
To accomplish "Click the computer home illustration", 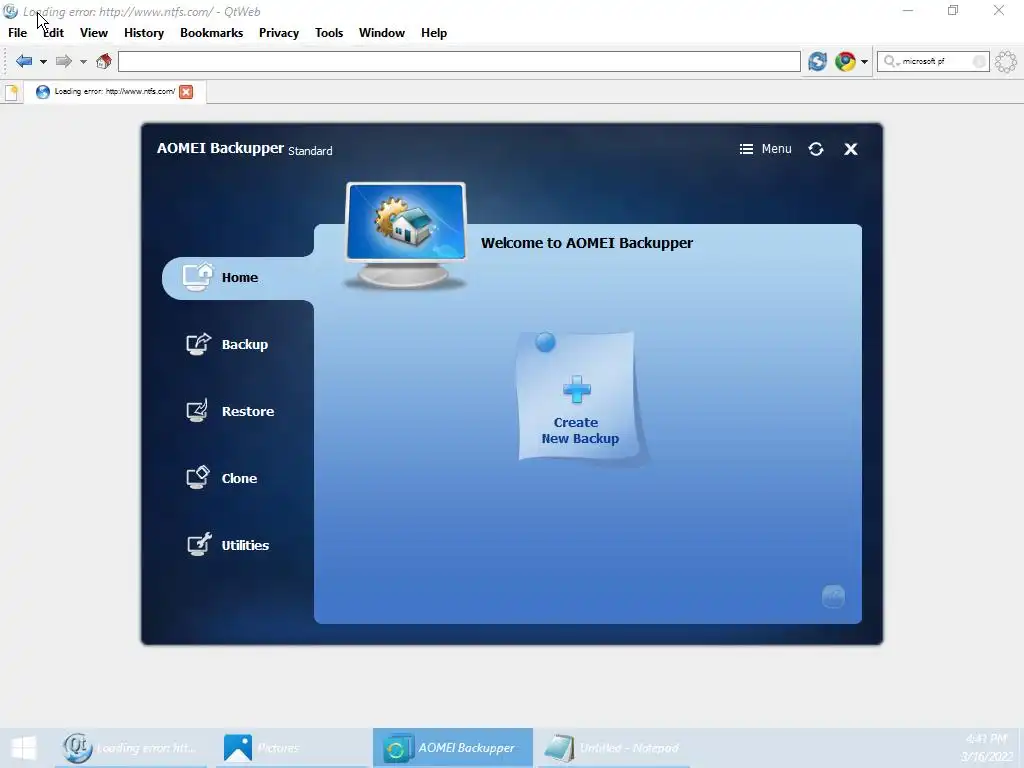I will 406,235.
